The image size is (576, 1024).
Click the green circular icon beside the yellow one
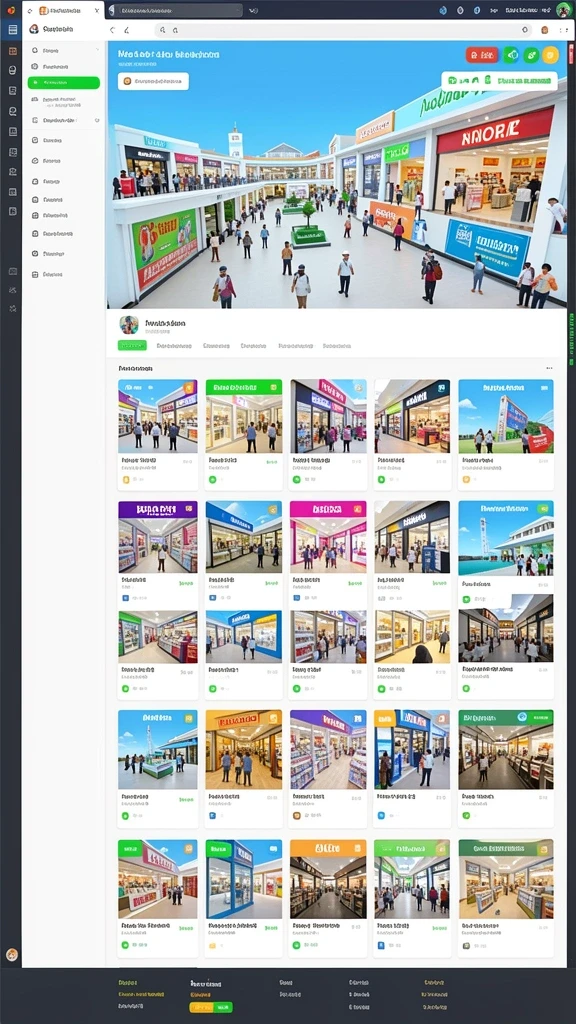point(531,56)
